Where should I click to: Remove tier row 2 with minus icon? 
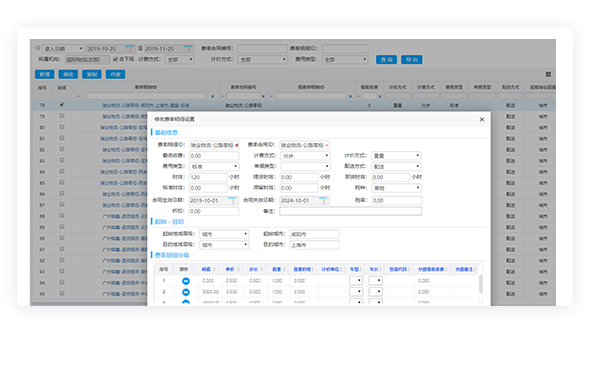point(186,292)
